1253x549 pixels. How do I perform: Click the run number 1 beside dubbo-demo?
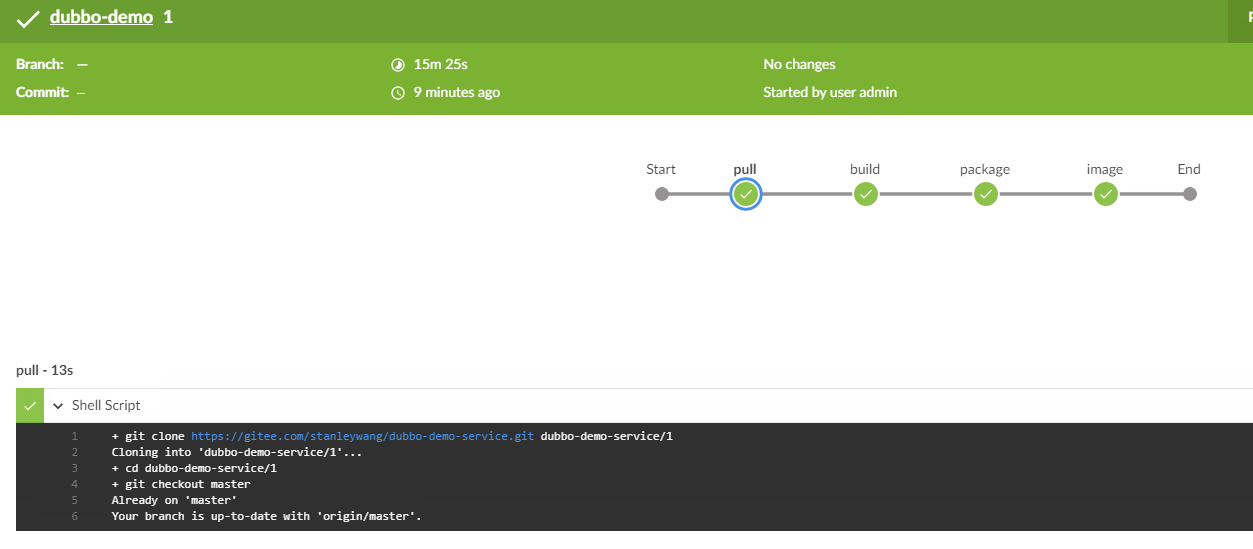(x=168, y=18)
